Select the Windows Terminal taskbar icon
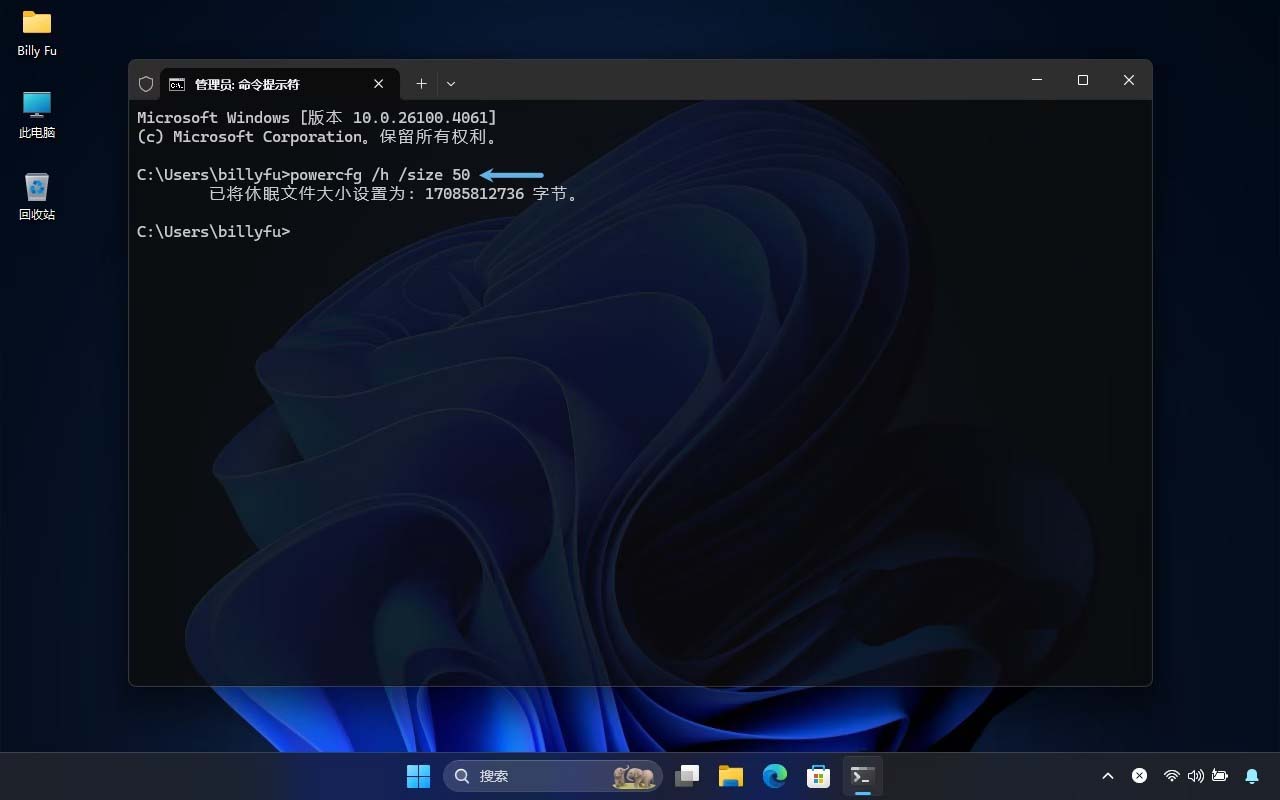The image size is (1280, 800). point(862,775)
